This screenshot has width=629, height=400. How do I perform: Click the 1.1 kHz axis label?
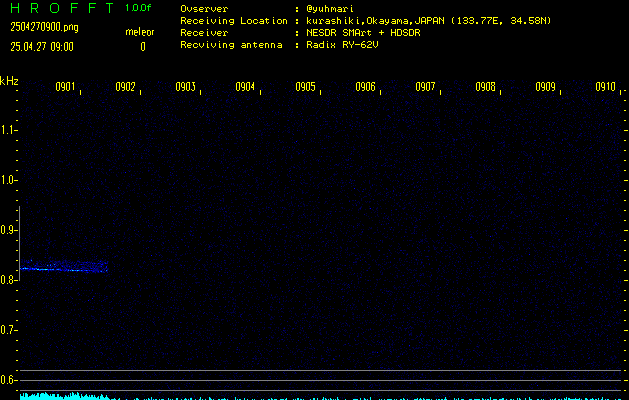tap(8, 130)
